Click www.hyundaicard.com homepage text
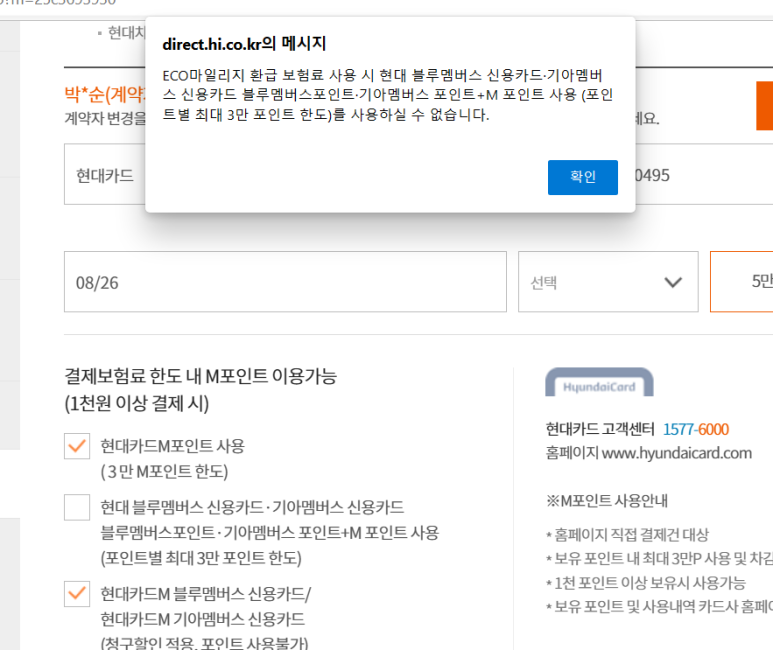 pyautogui.click(x=676, y=453)
